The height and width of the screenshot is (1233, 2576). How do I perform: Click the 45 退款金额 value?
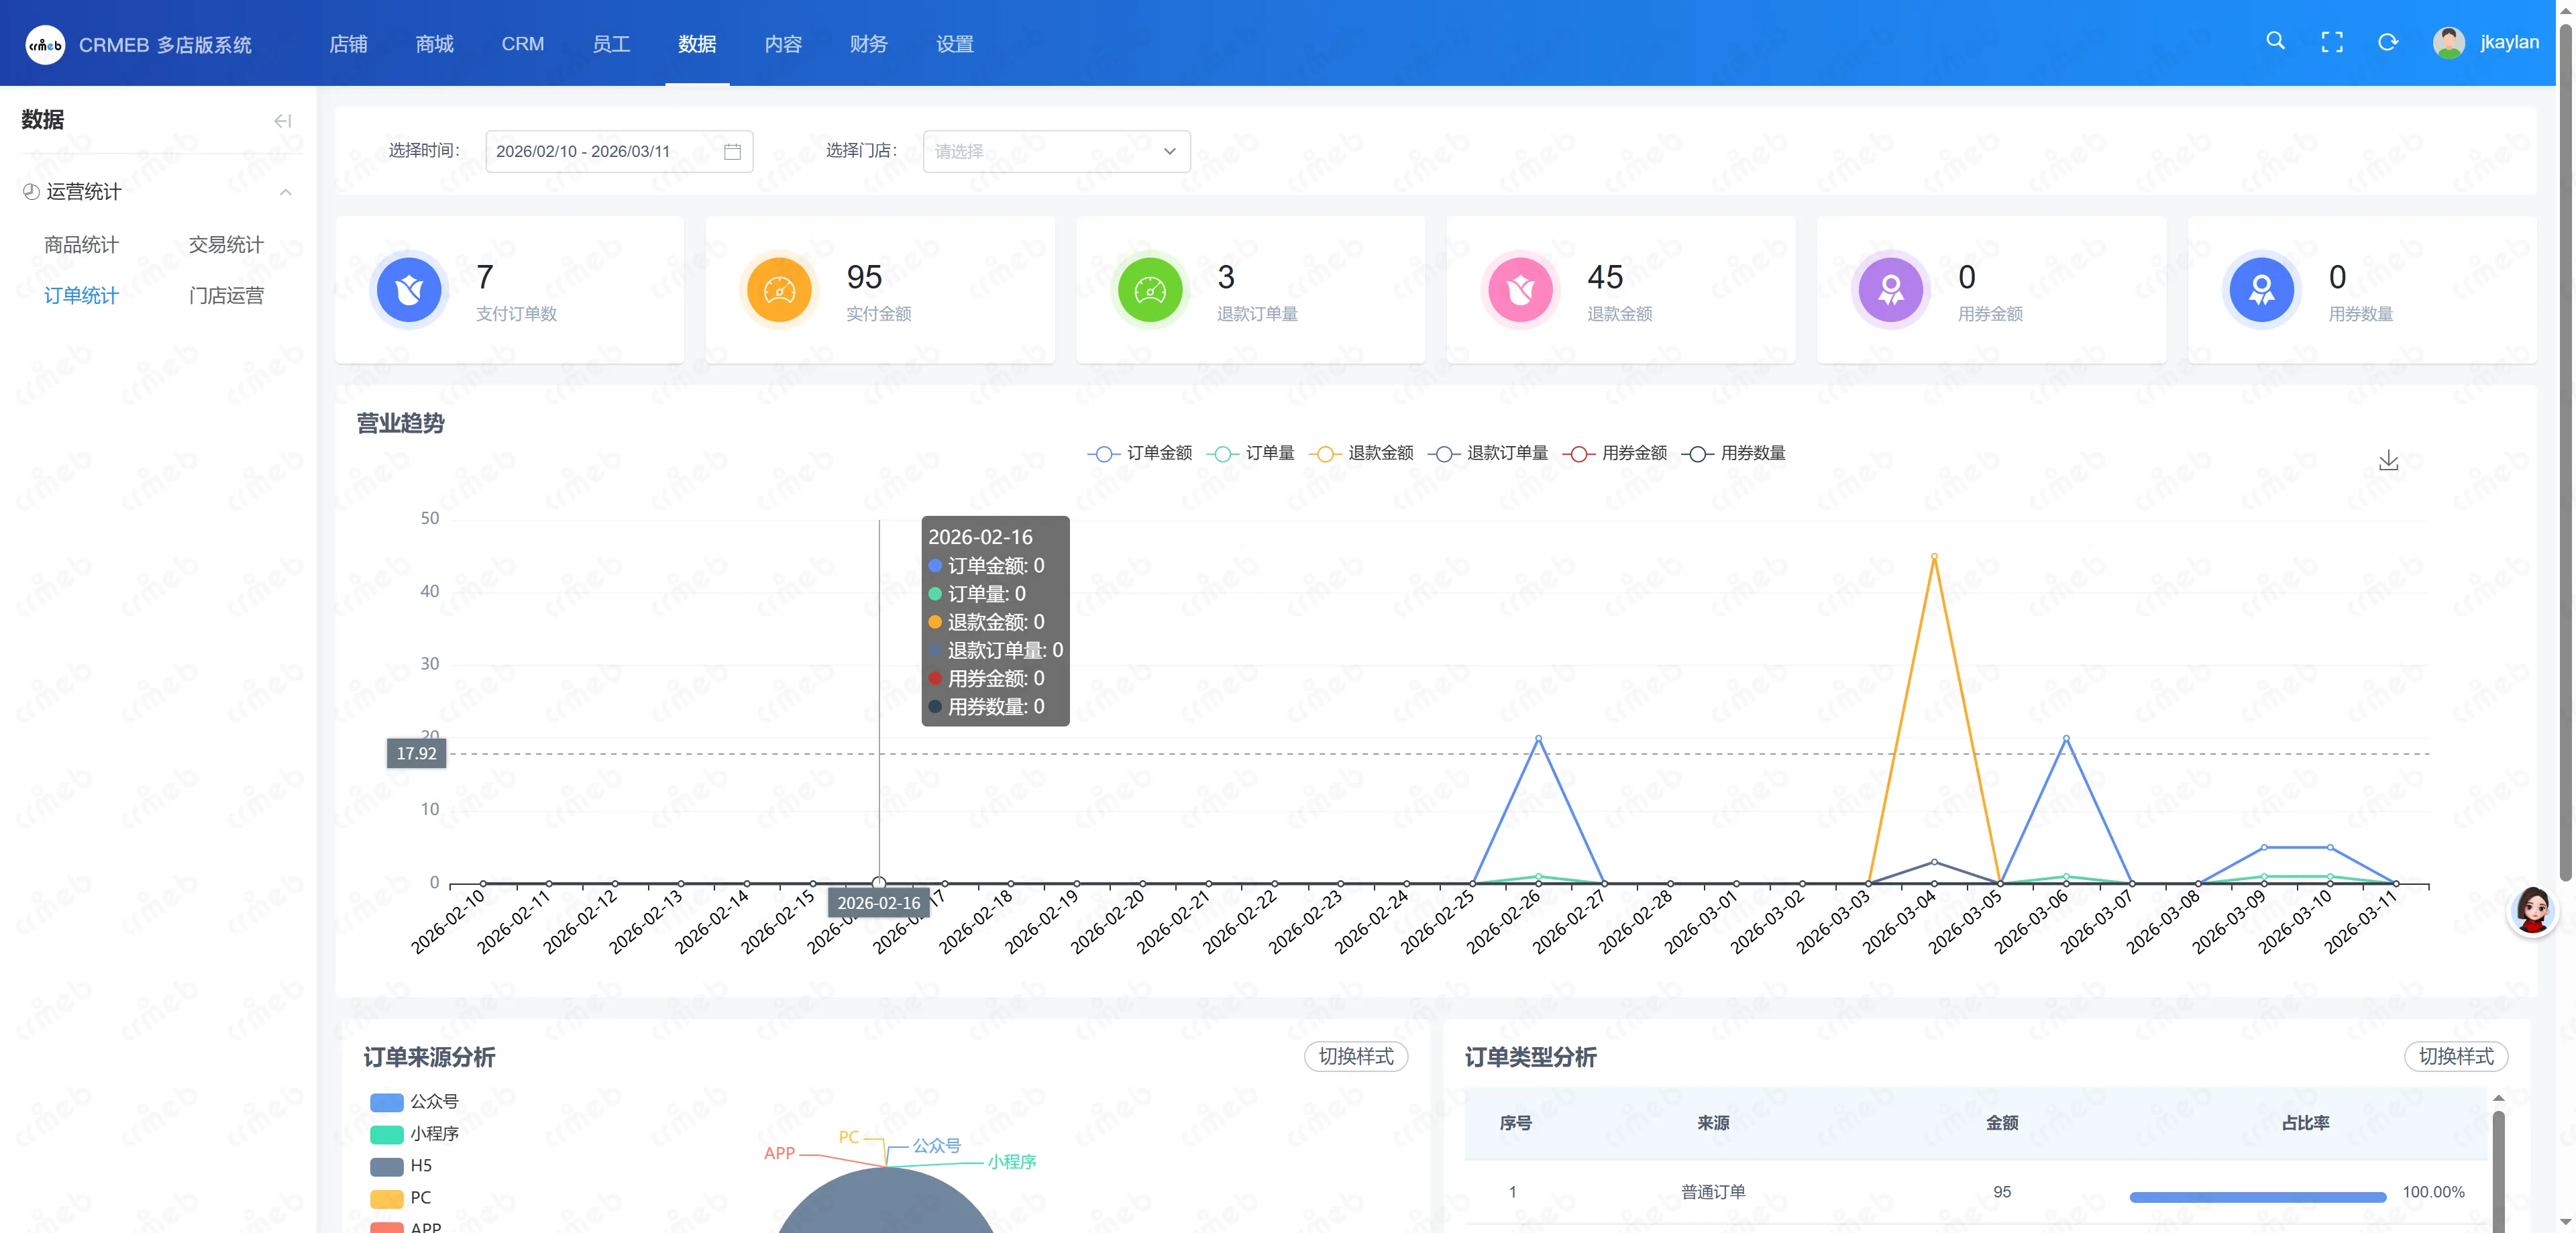[1605, 277]
